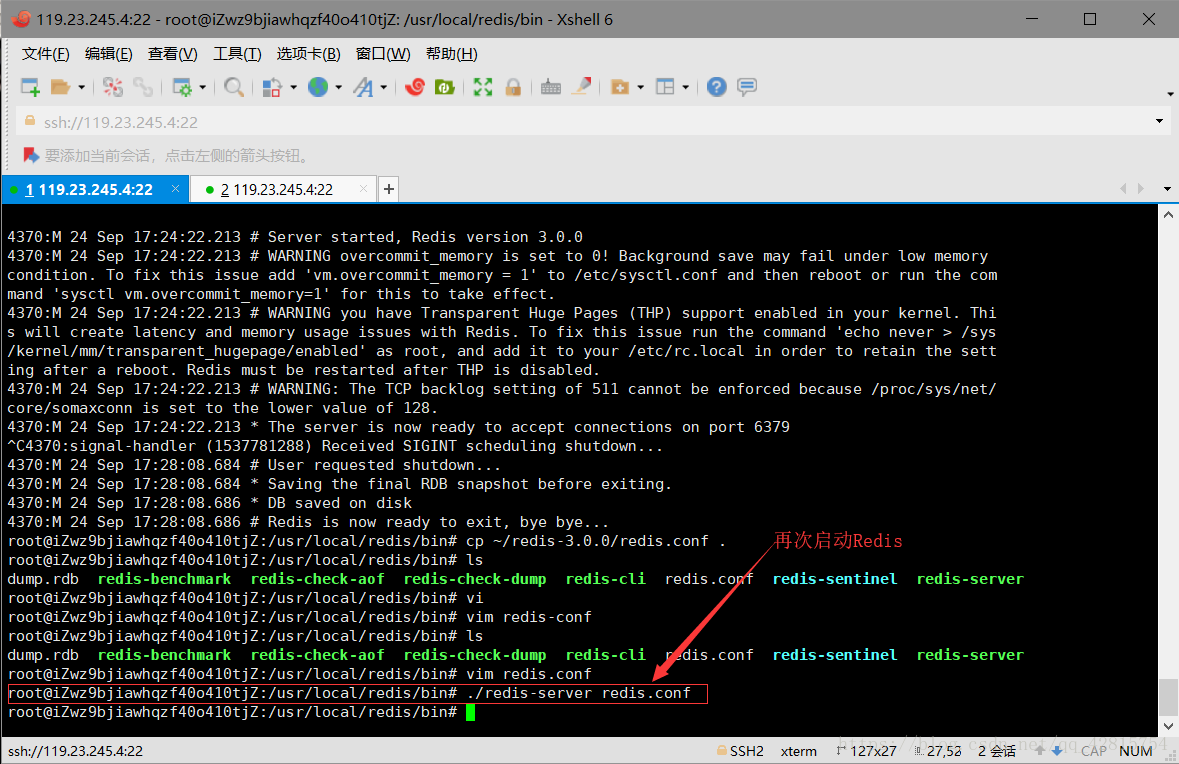Open the 查看(V) menu
The width and height of the screenshot is (1179, 764).
[x=172, y=54]
